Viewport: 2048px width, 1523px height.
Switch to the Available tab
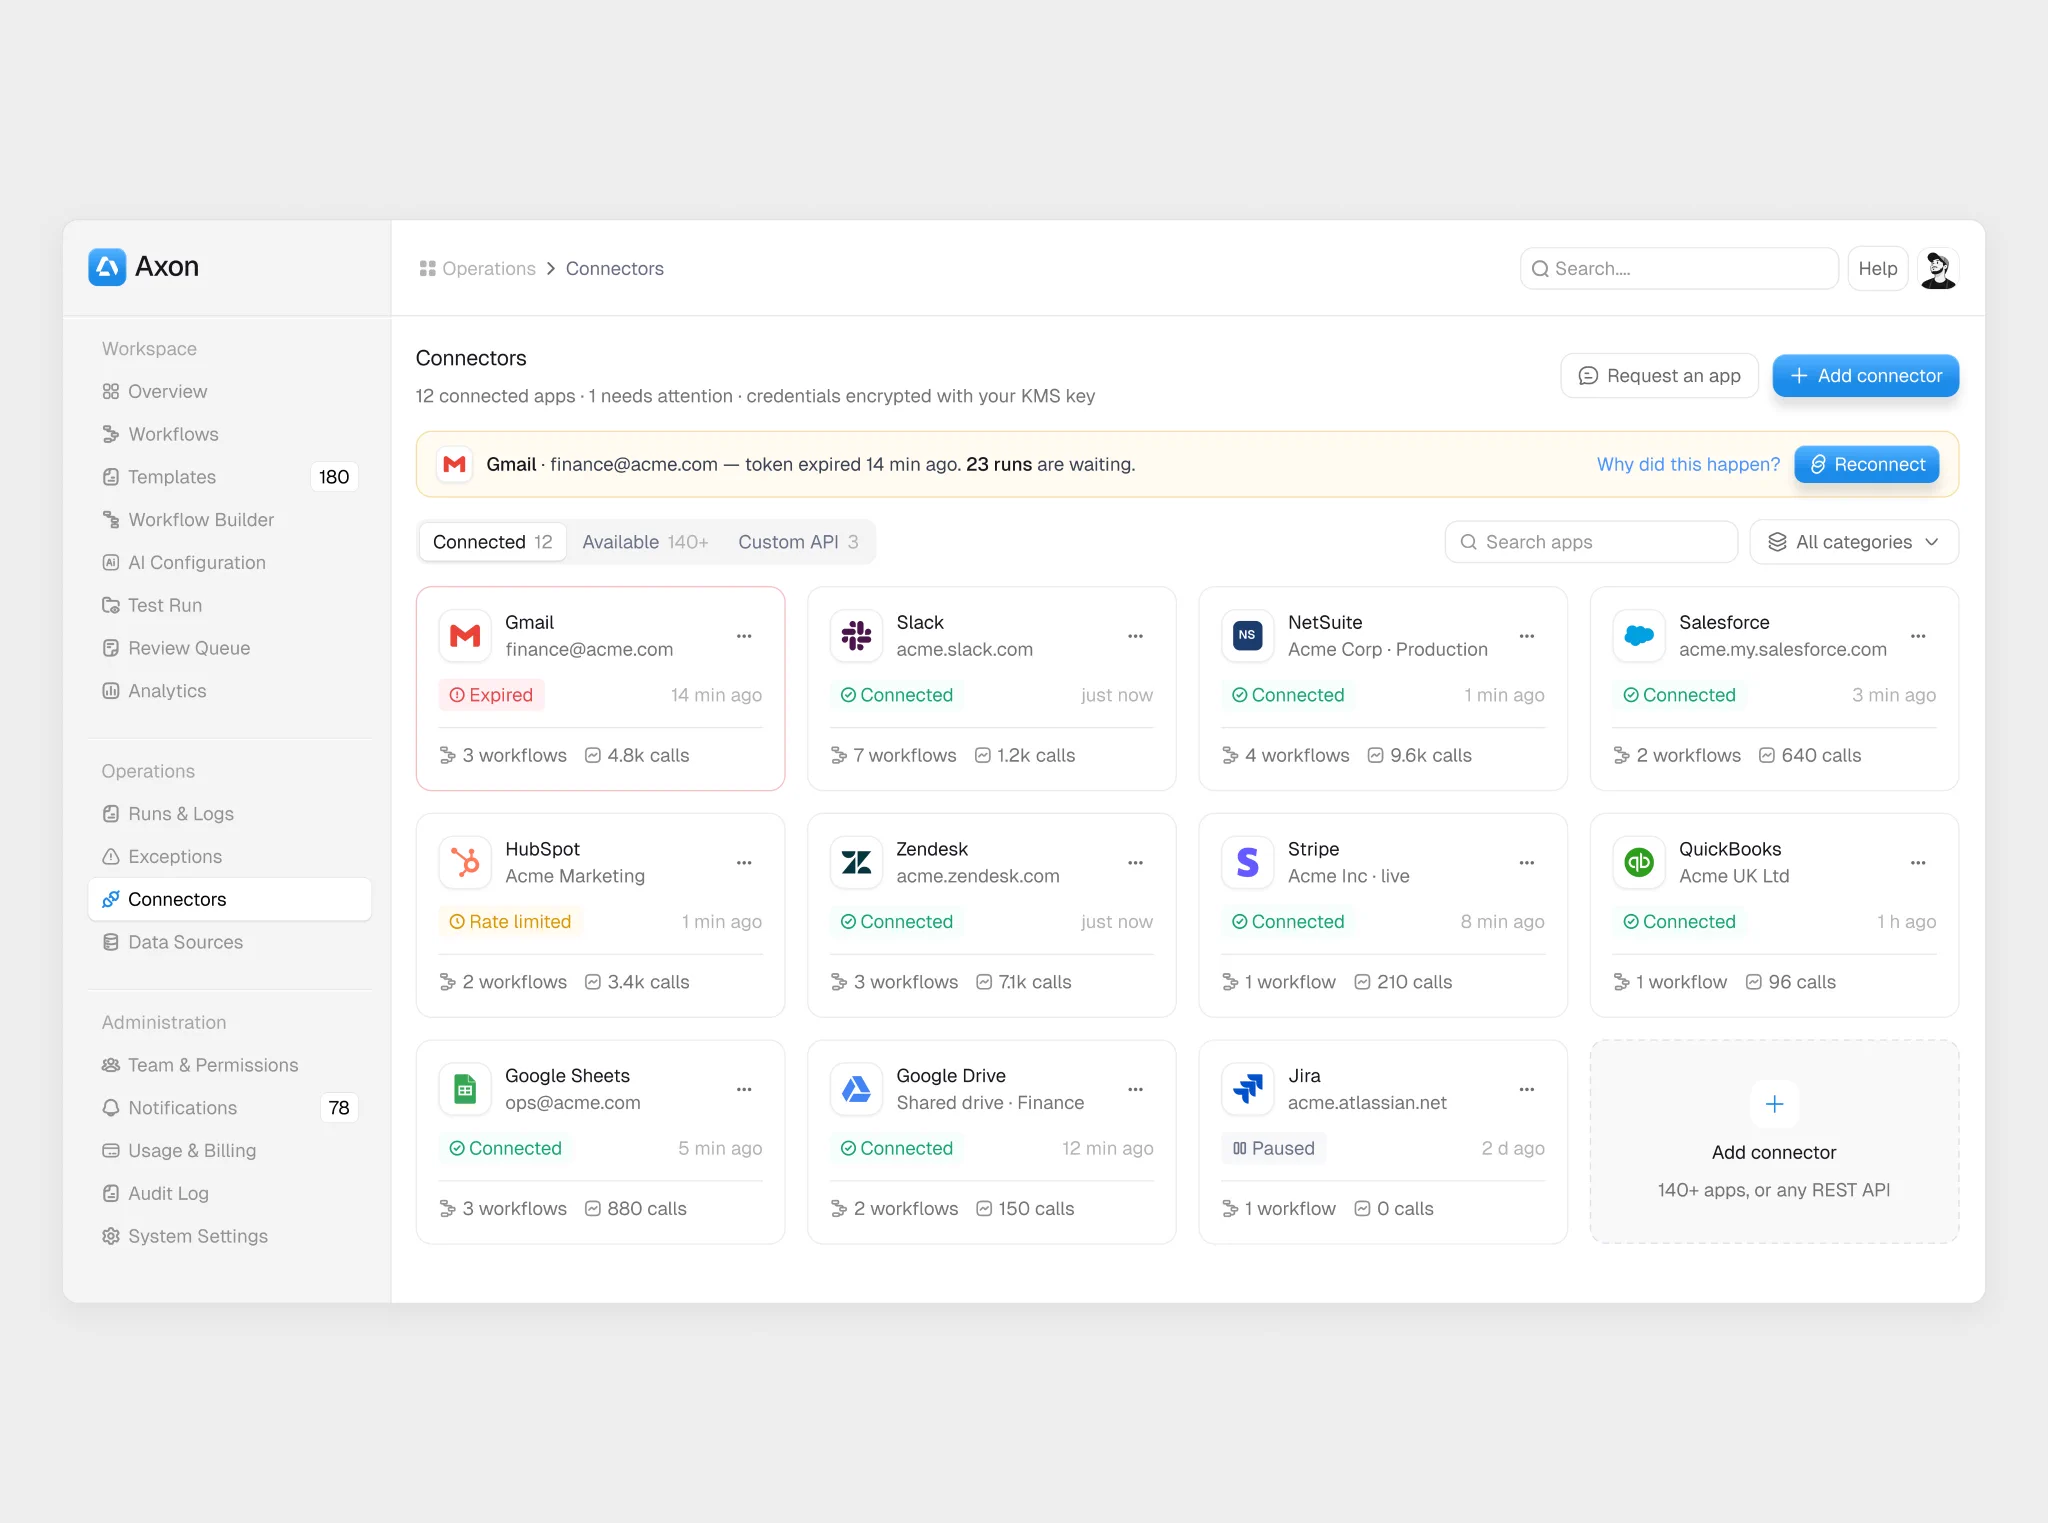coord(645,542)
